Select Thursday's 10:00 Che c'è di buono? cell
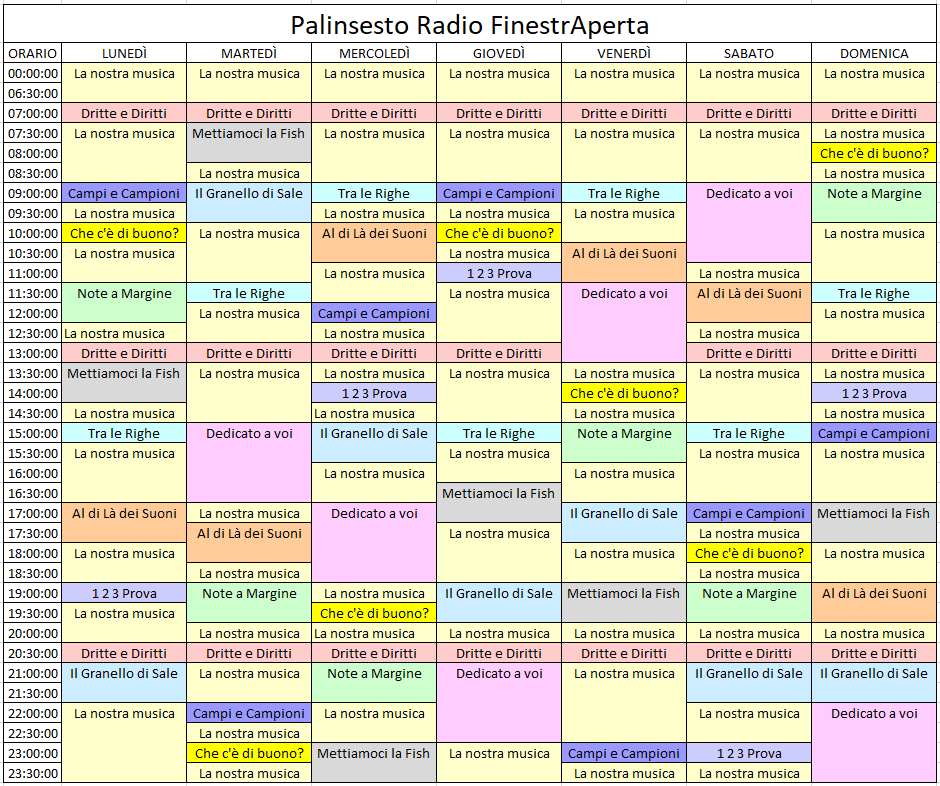Screen dimensions: 940x786 tap(499, 233)
